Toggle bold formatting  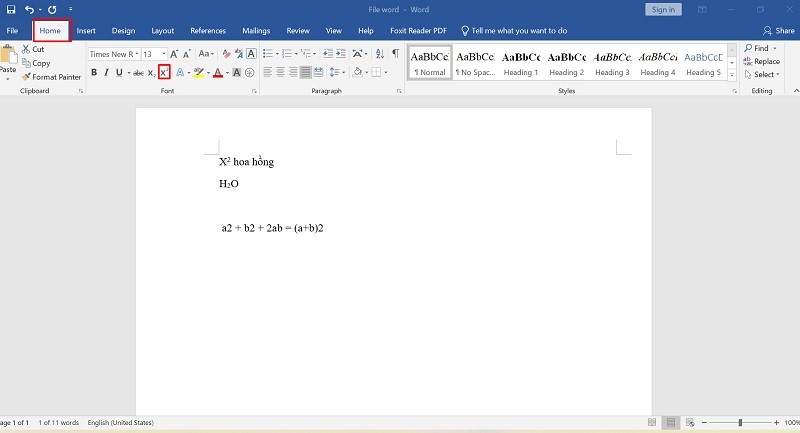(x=94, y=72)
